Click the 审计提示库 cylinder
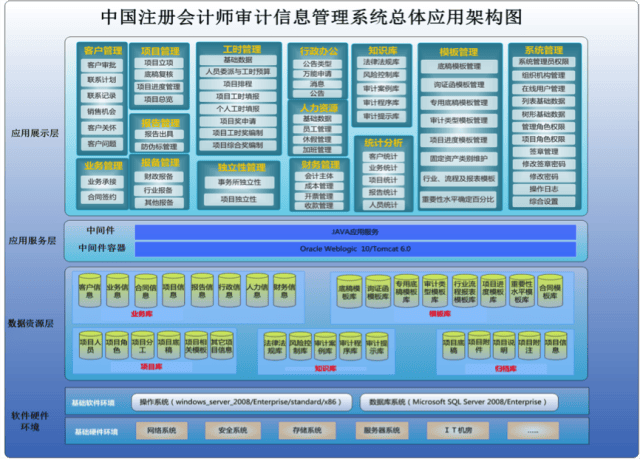Screen dimensions: 640x459 tap(376, 346)
